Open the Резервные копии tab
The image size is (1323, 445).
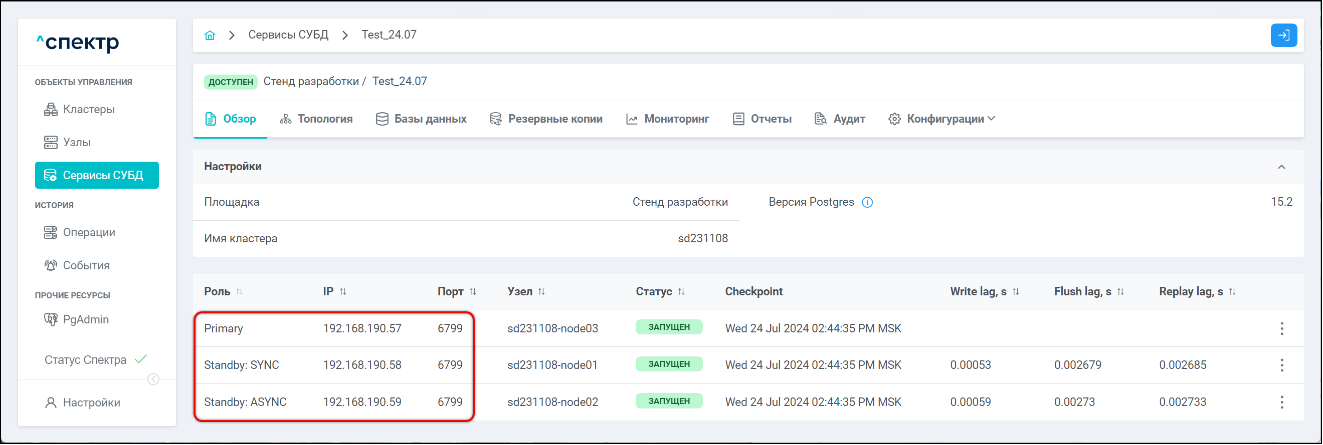[546, 119]
